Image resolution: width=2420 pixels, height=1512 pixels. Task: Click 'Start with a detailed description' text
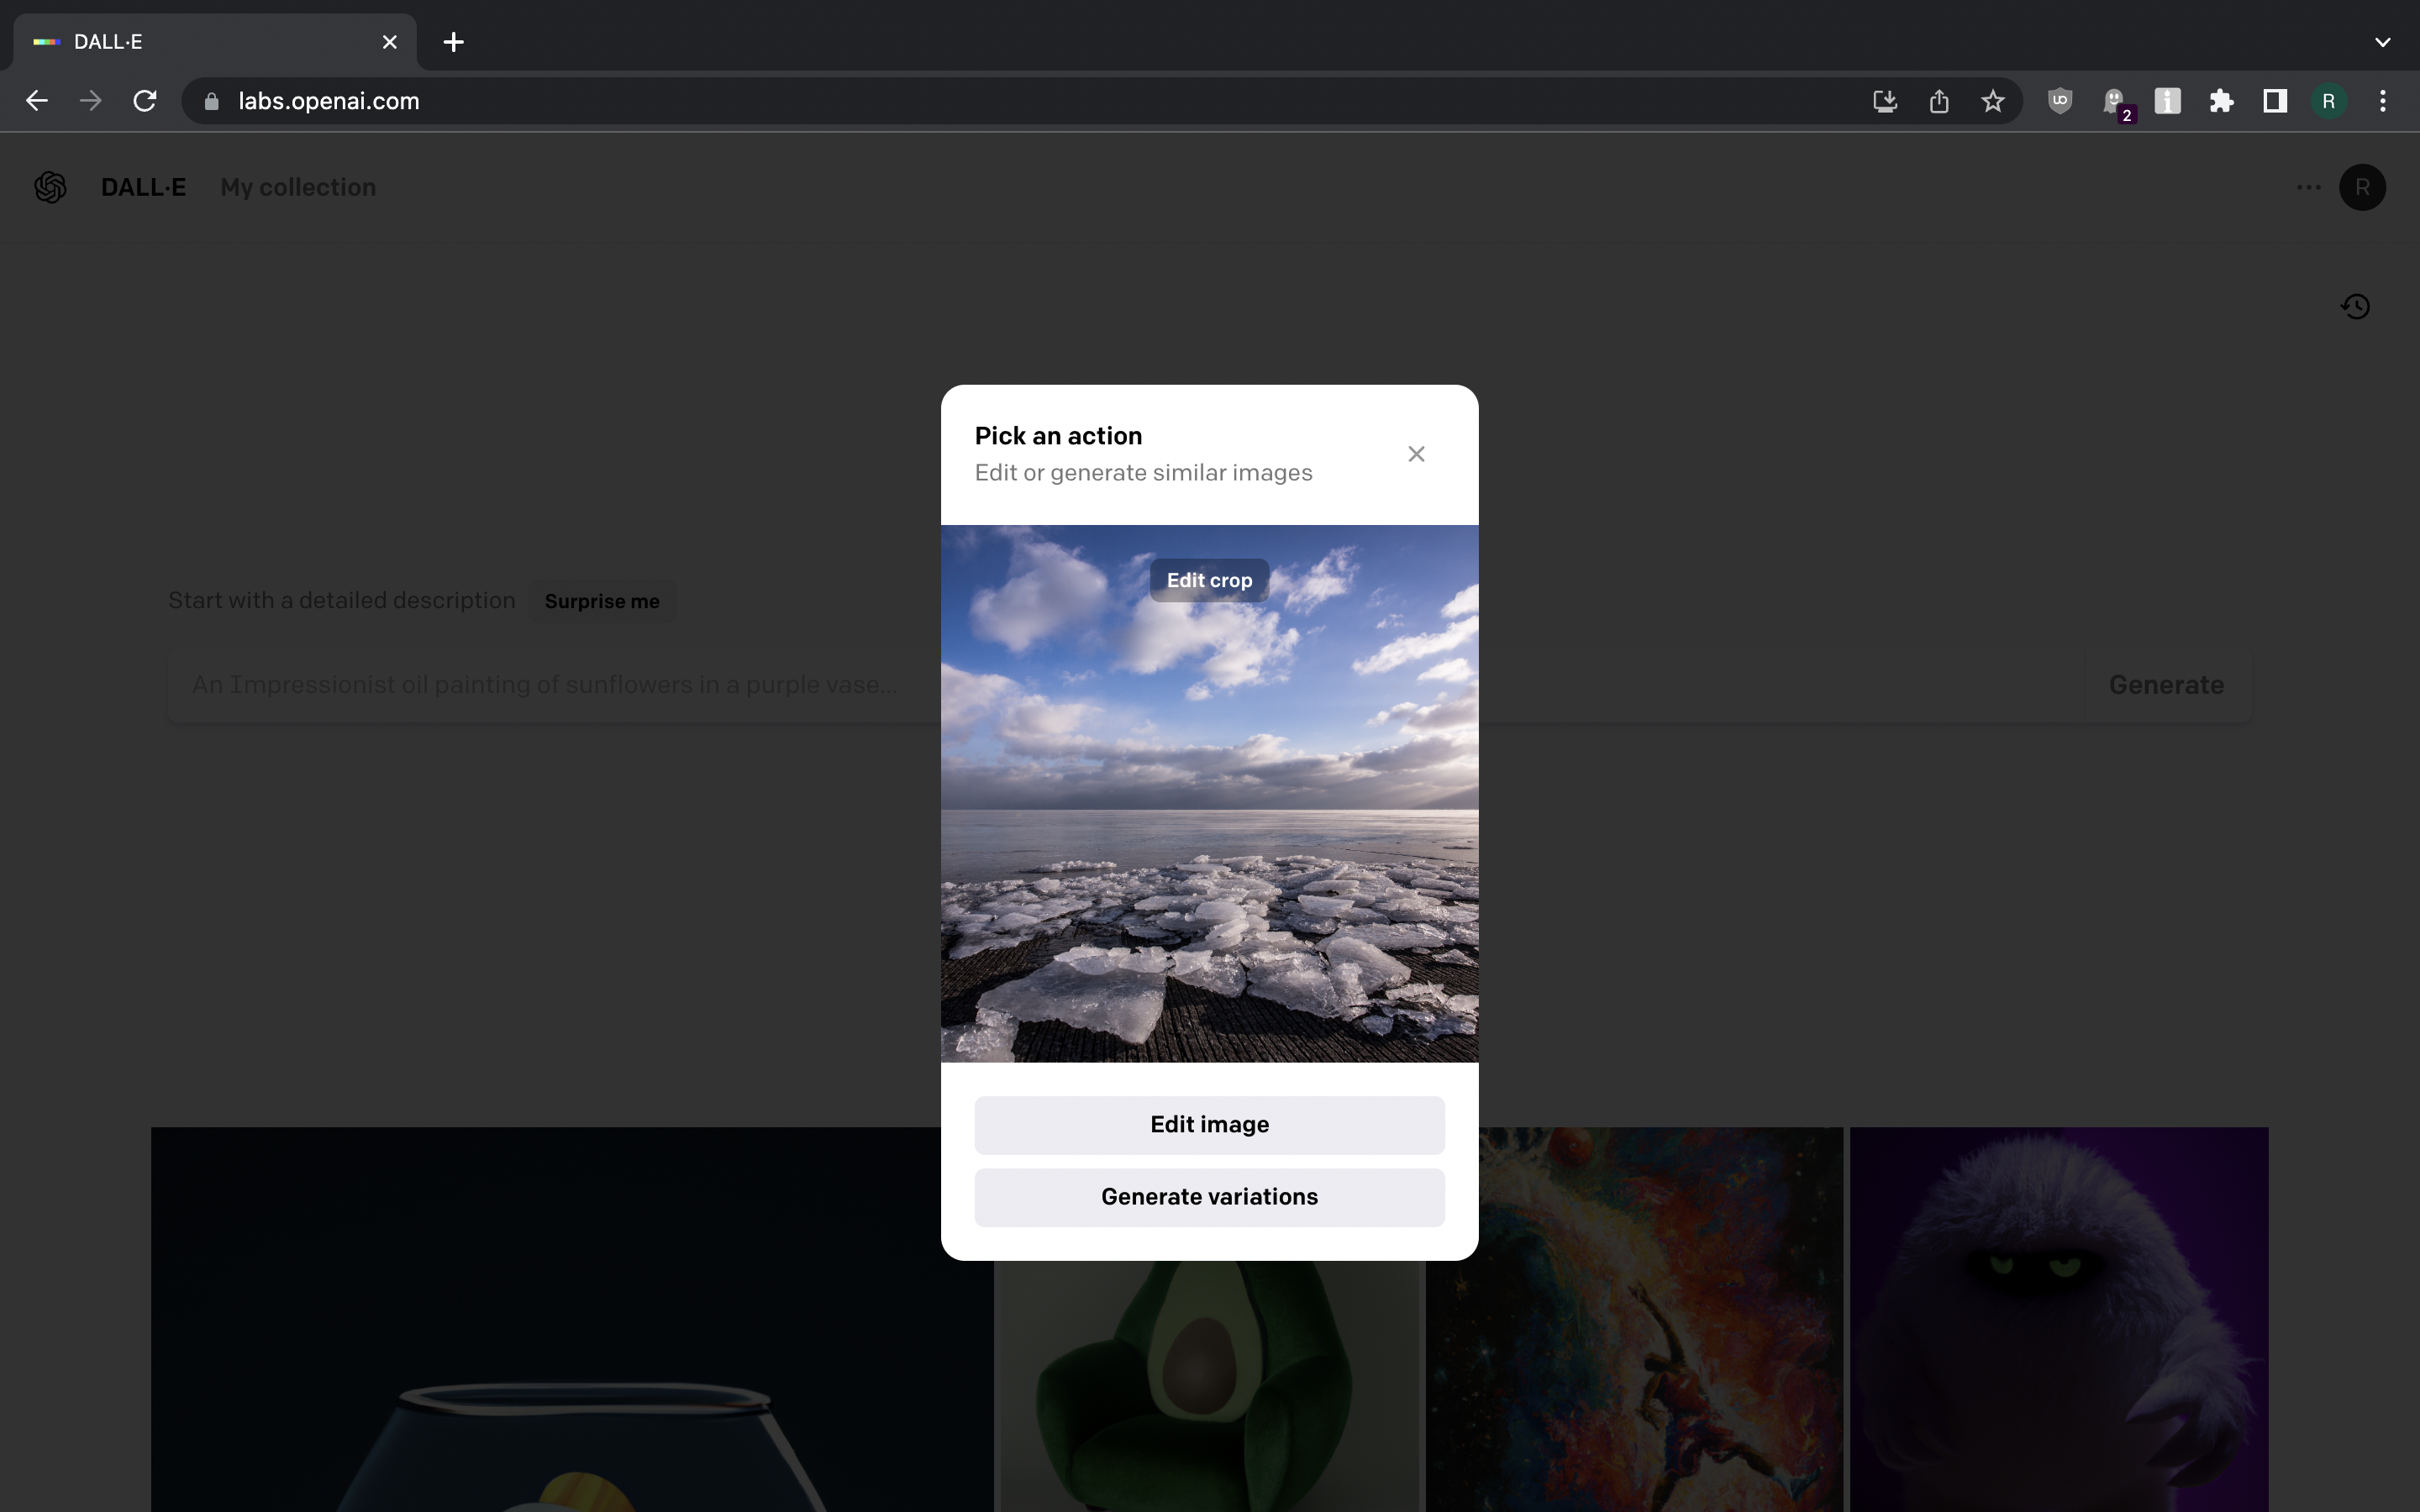(x=342, y=600)
